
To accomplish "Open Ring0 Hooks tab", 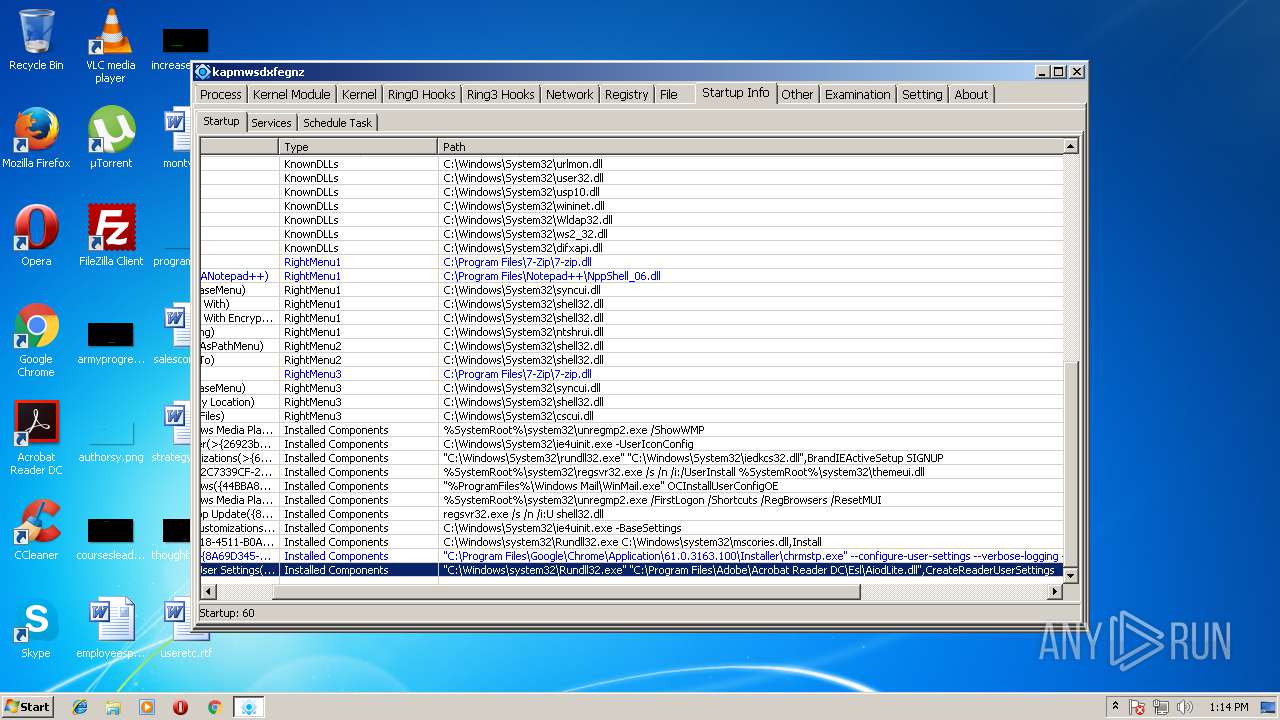I will (x=421, y=94).
